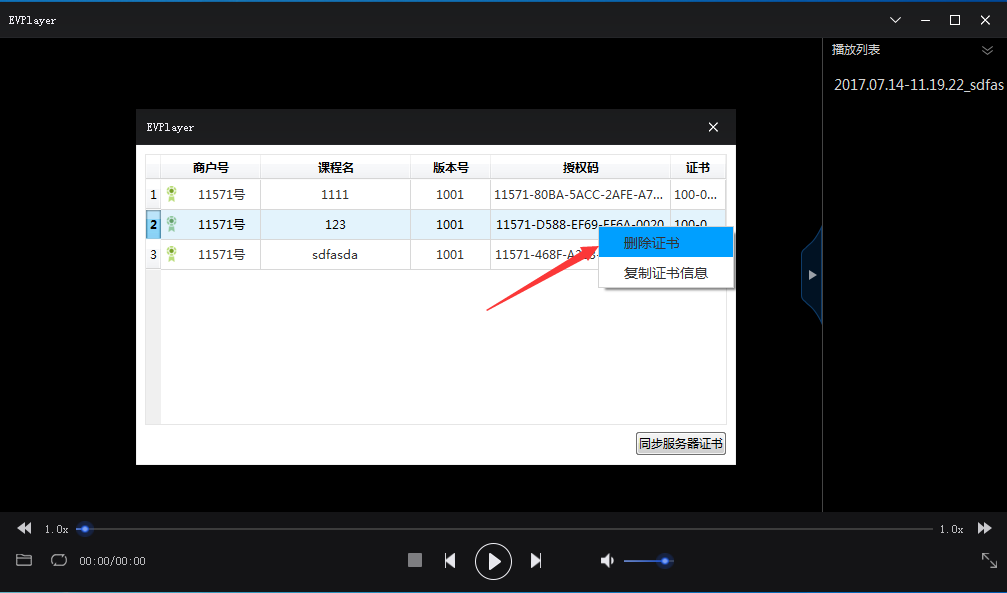This screenshot has height=593, width=1007.
Task: Skip to previous video with rewind-to-start icon
Action: point(450,560)
